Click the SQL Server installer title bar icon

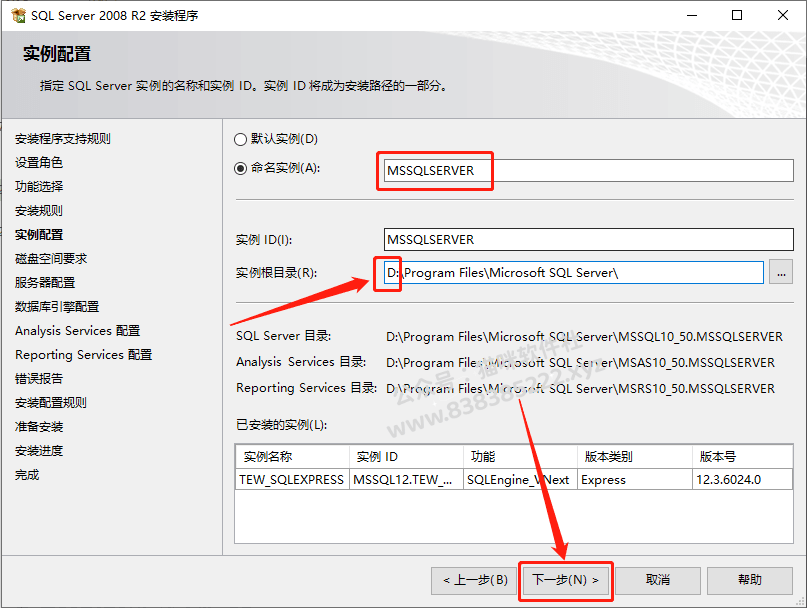point(19,15)
